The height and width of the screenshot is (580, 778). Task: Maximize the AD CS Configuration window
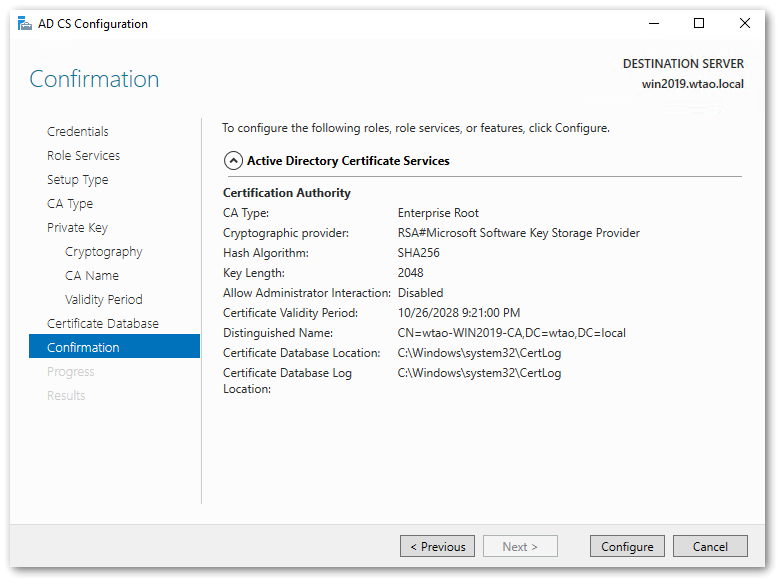[699, 23]
